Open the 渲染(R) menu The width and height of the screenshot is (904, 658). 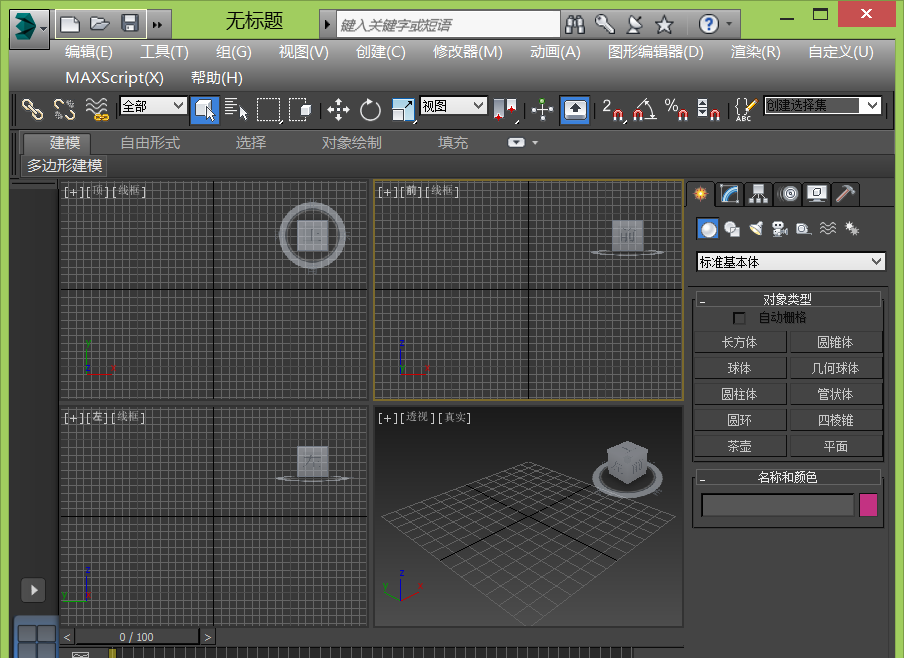click(x=755, y=52)
